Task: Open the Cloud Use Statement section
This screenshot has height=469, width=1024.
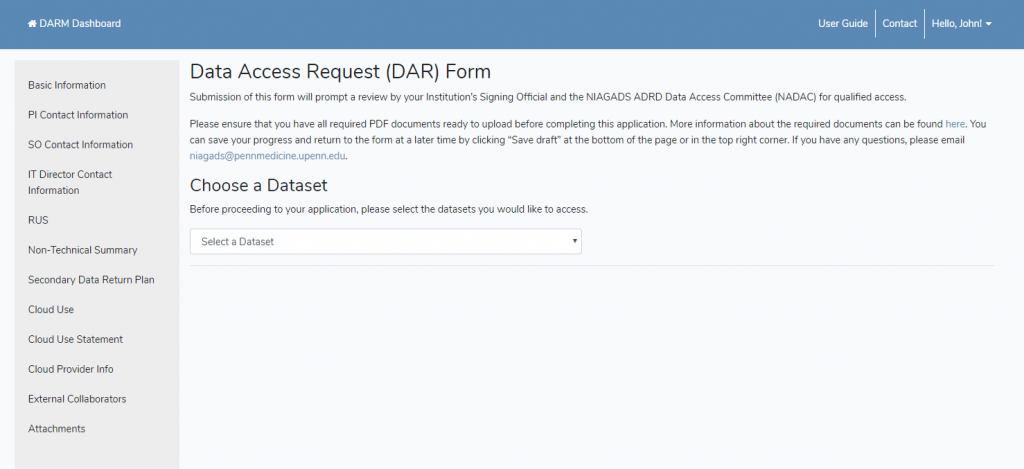Action: point(75,340)
